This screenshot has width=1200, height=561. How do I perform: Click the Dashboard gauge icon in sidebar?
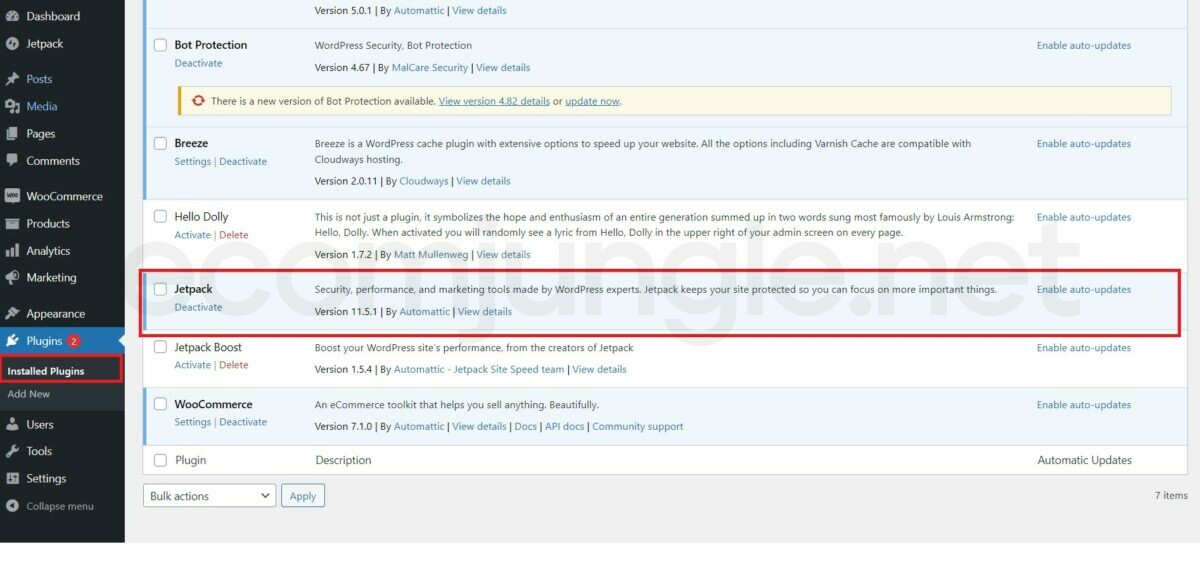pos(12,17)
